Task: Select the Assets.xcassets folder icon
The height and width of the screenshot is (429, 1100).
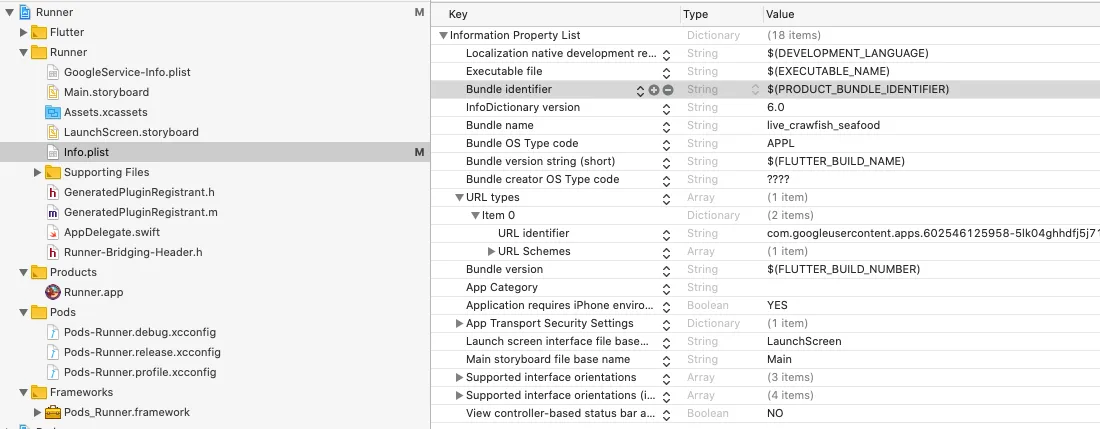Action: 54,112
